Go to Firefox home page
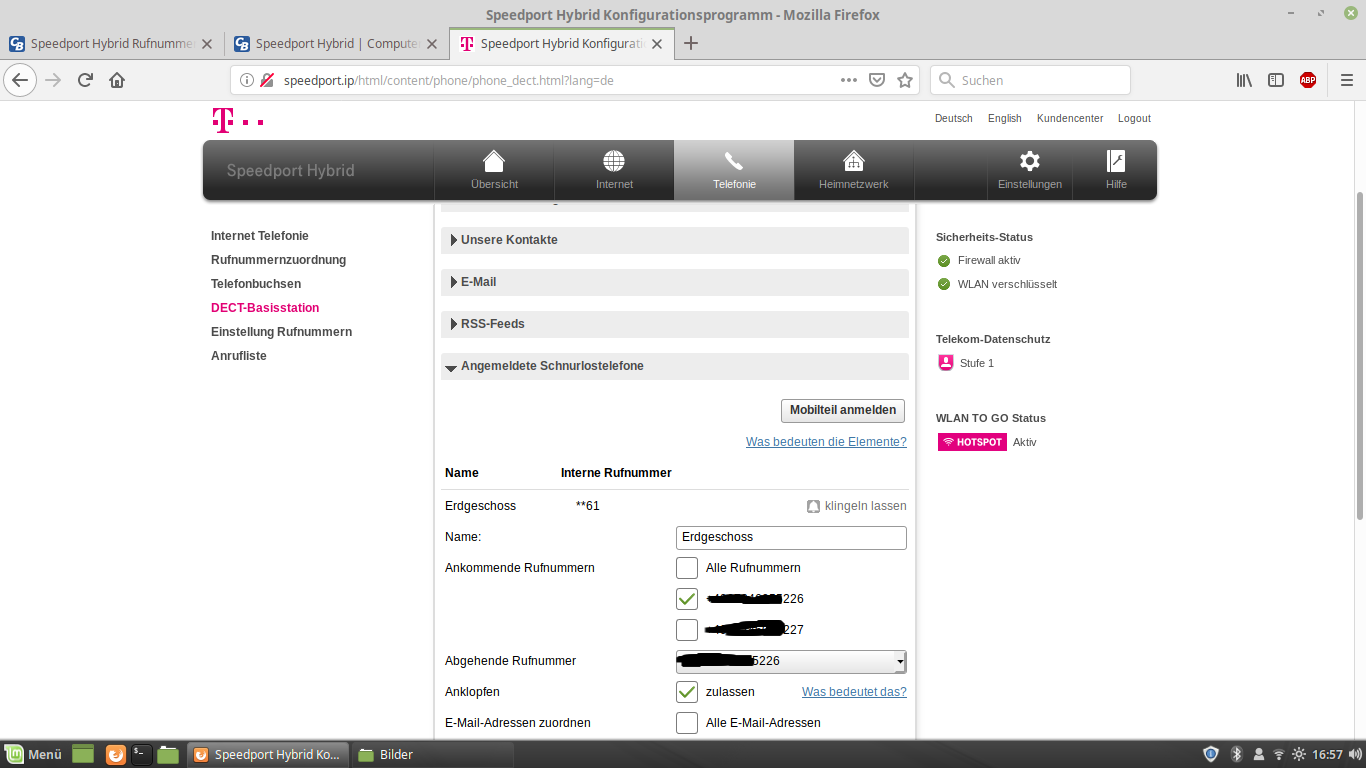Screen dimensions: 1366x768 pos(117,80)
